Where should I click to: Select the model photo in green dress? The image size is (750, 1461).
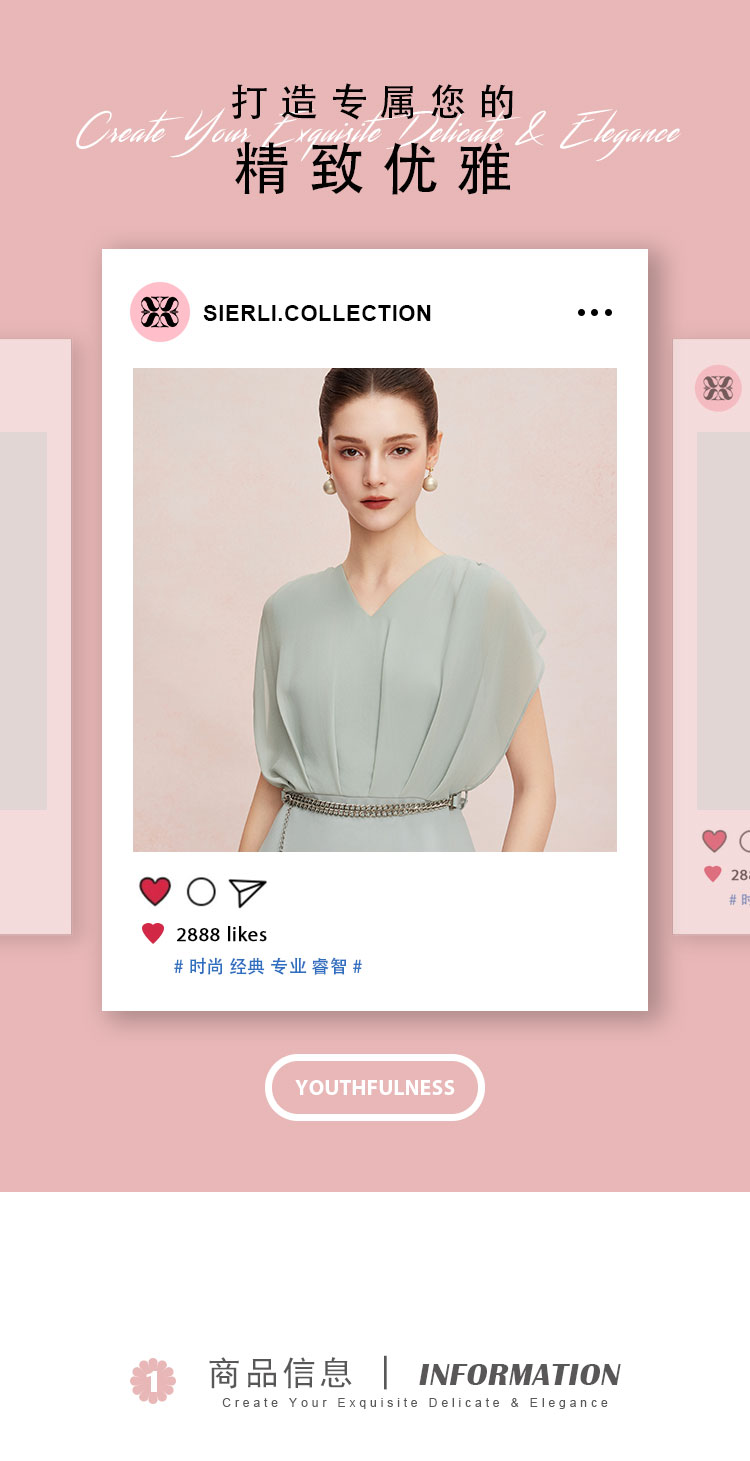[x=375, y=610]
